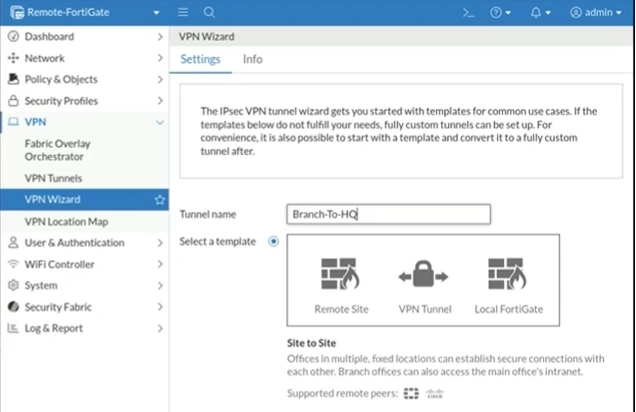Image resolution: width=636 pixels, height=412 pixels.
Task: Expand the Dashboard menu chevron
Action: [160, 37]
